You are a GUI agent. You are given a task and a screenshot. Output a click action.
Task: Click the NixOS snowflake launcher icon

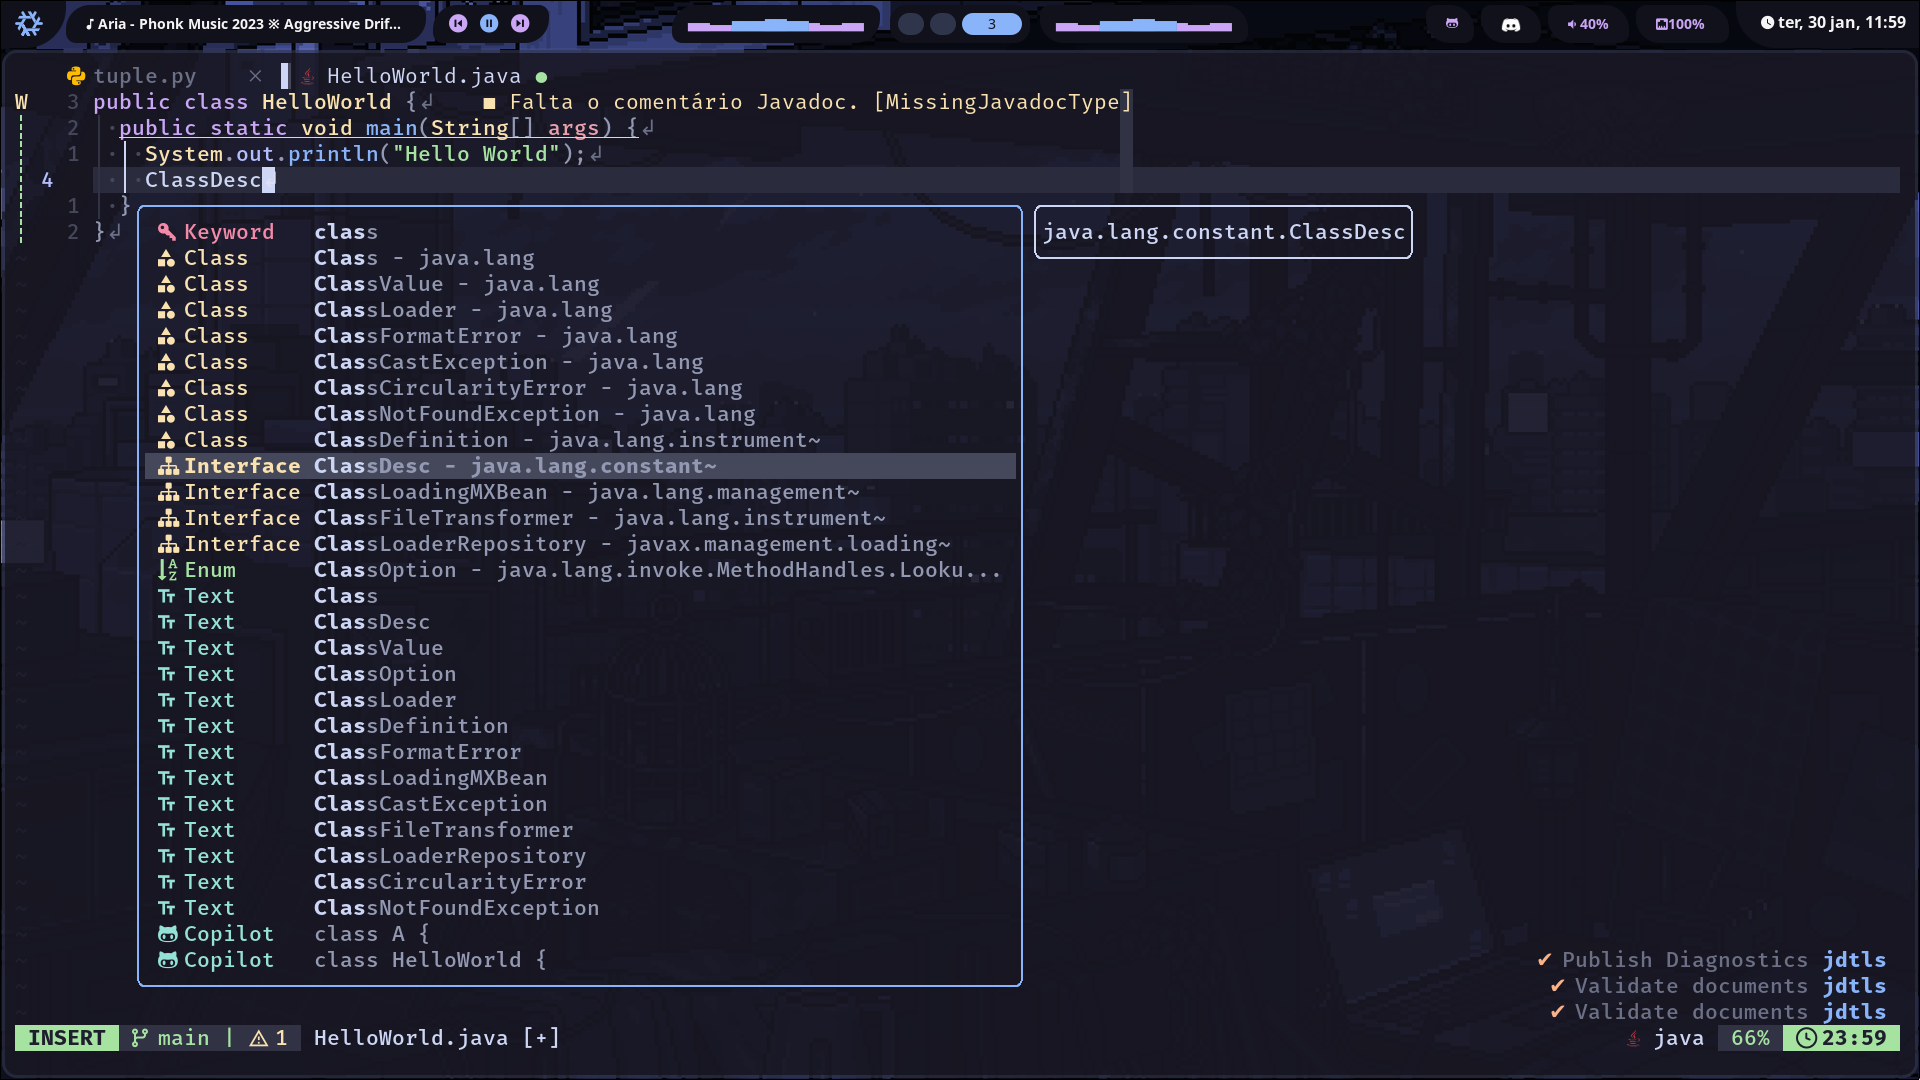(x=29, y=23)
